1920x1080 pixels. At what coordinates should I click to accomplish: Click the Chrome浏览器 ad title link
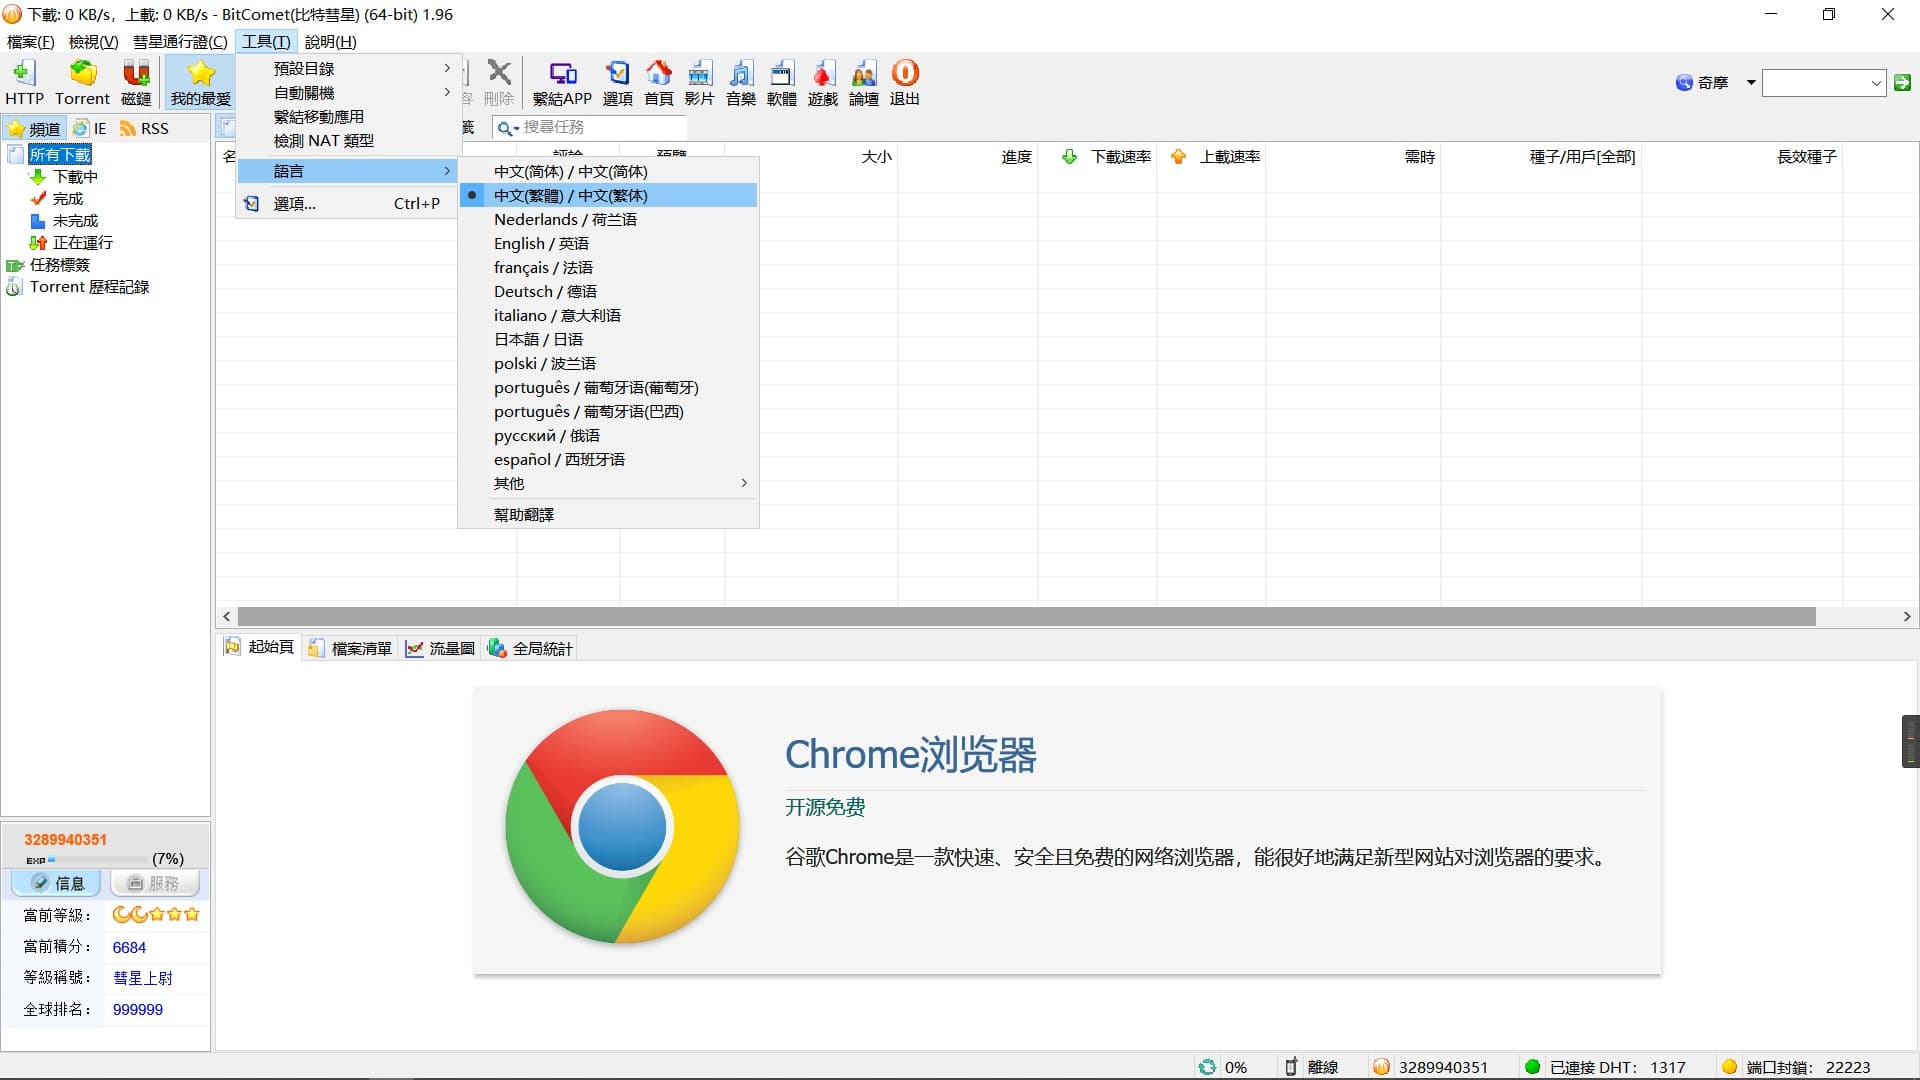point(910,755)
